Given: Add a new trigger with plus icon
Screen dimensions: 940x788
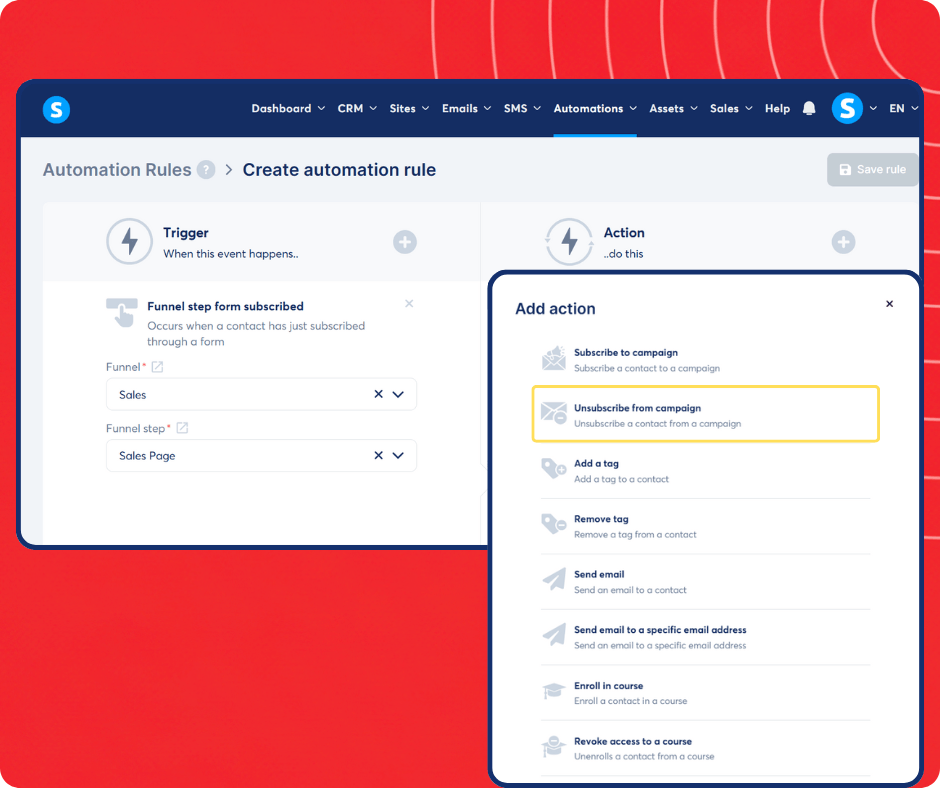Looking at the screenshot, I should pyautogui.click(x=405, y=242).
